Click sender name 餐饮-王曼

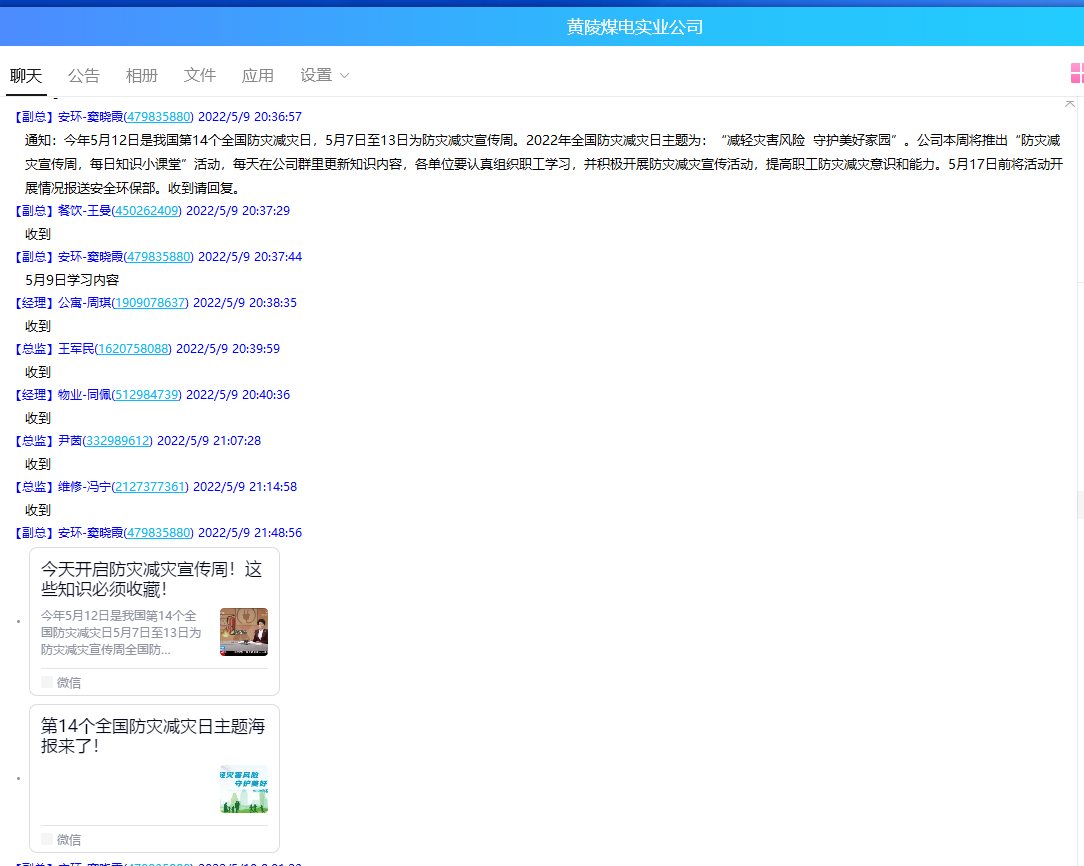point(84,211)
